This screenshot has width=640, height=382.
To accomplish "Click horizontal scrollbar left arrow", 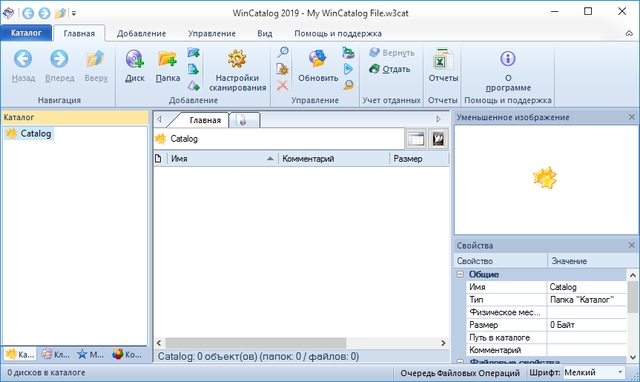I will point(159,343).
